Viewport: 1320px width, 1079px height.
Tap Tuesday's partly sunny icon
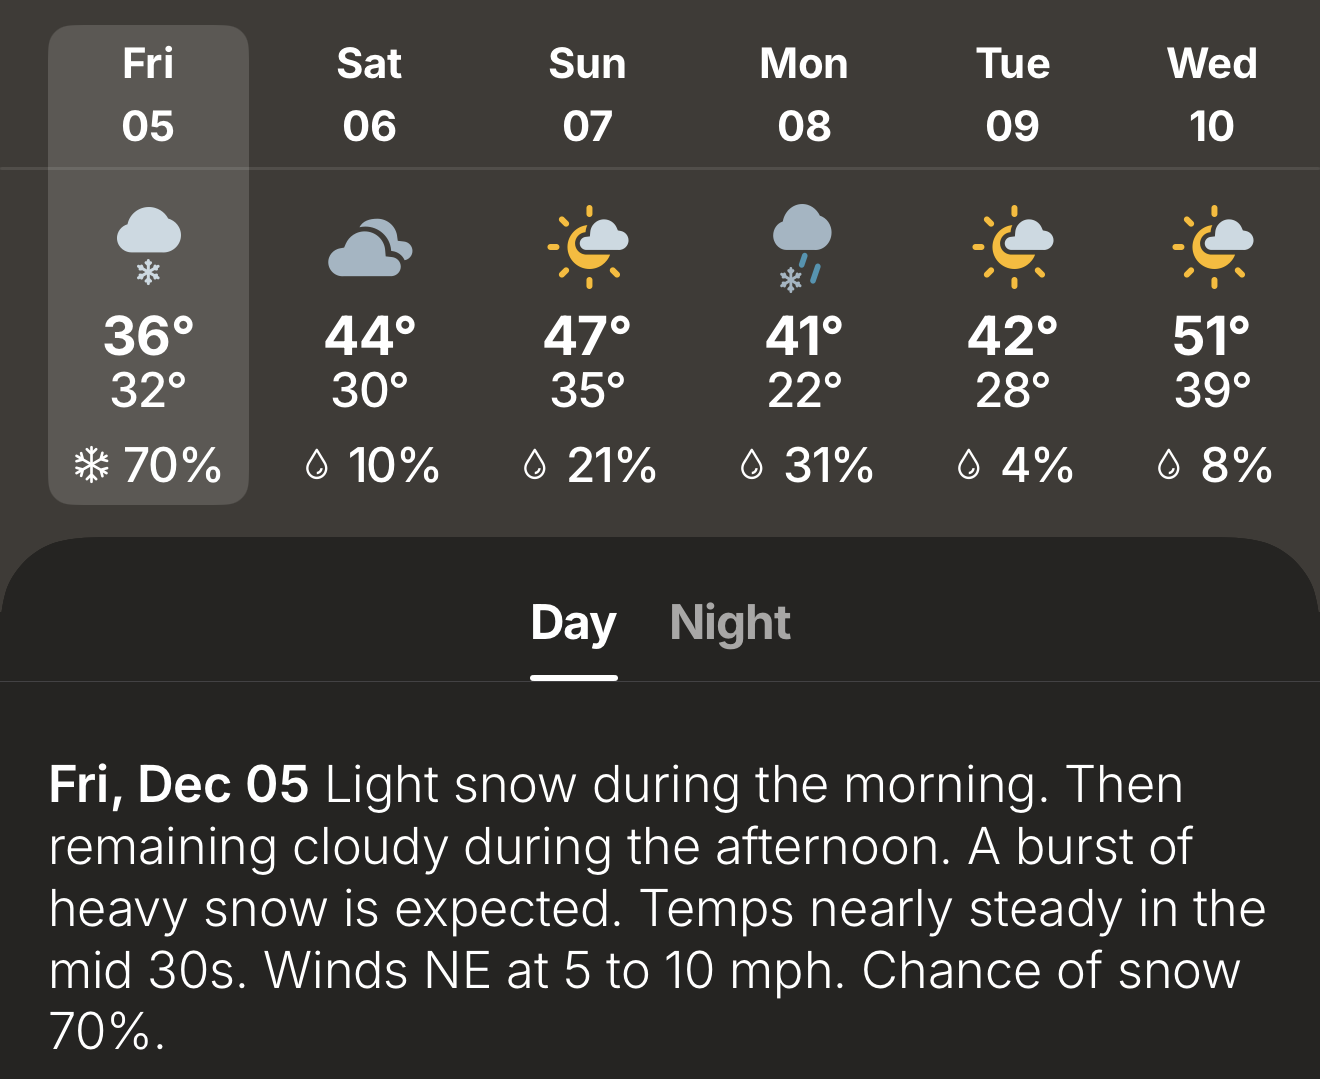click(x=1013, y=246)
